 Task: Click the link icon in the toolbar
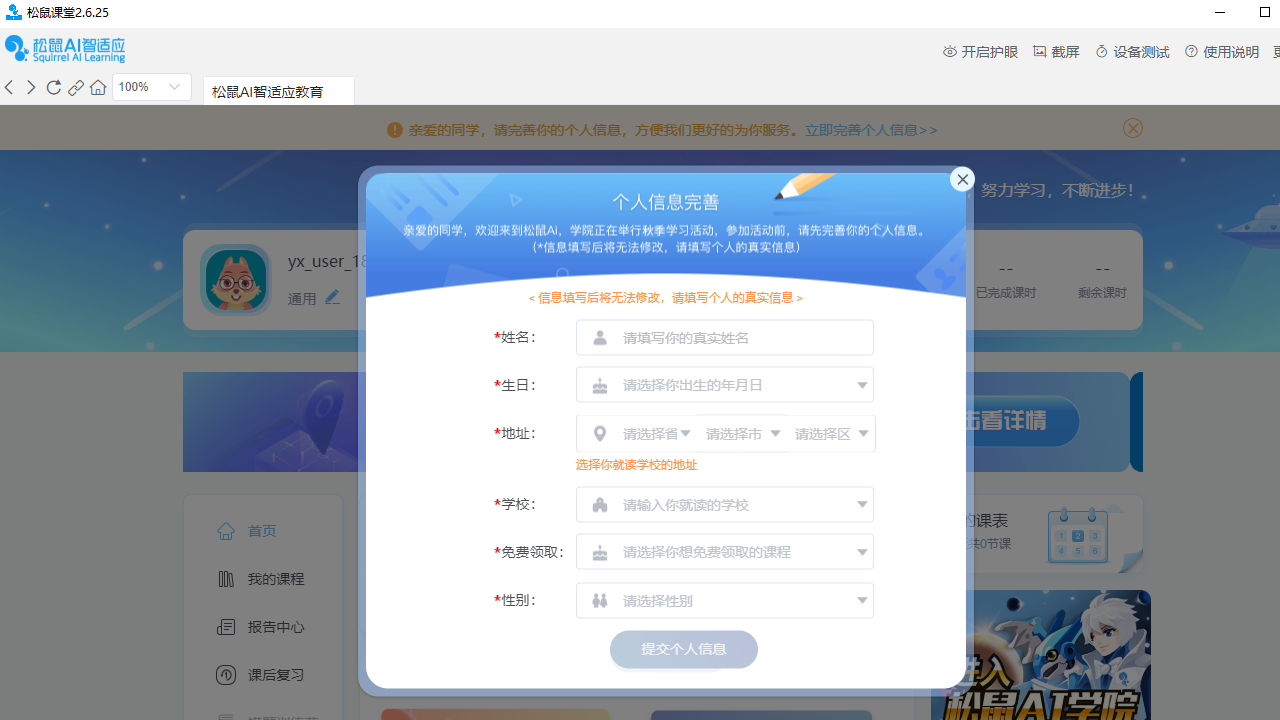[x=75, y=87]
